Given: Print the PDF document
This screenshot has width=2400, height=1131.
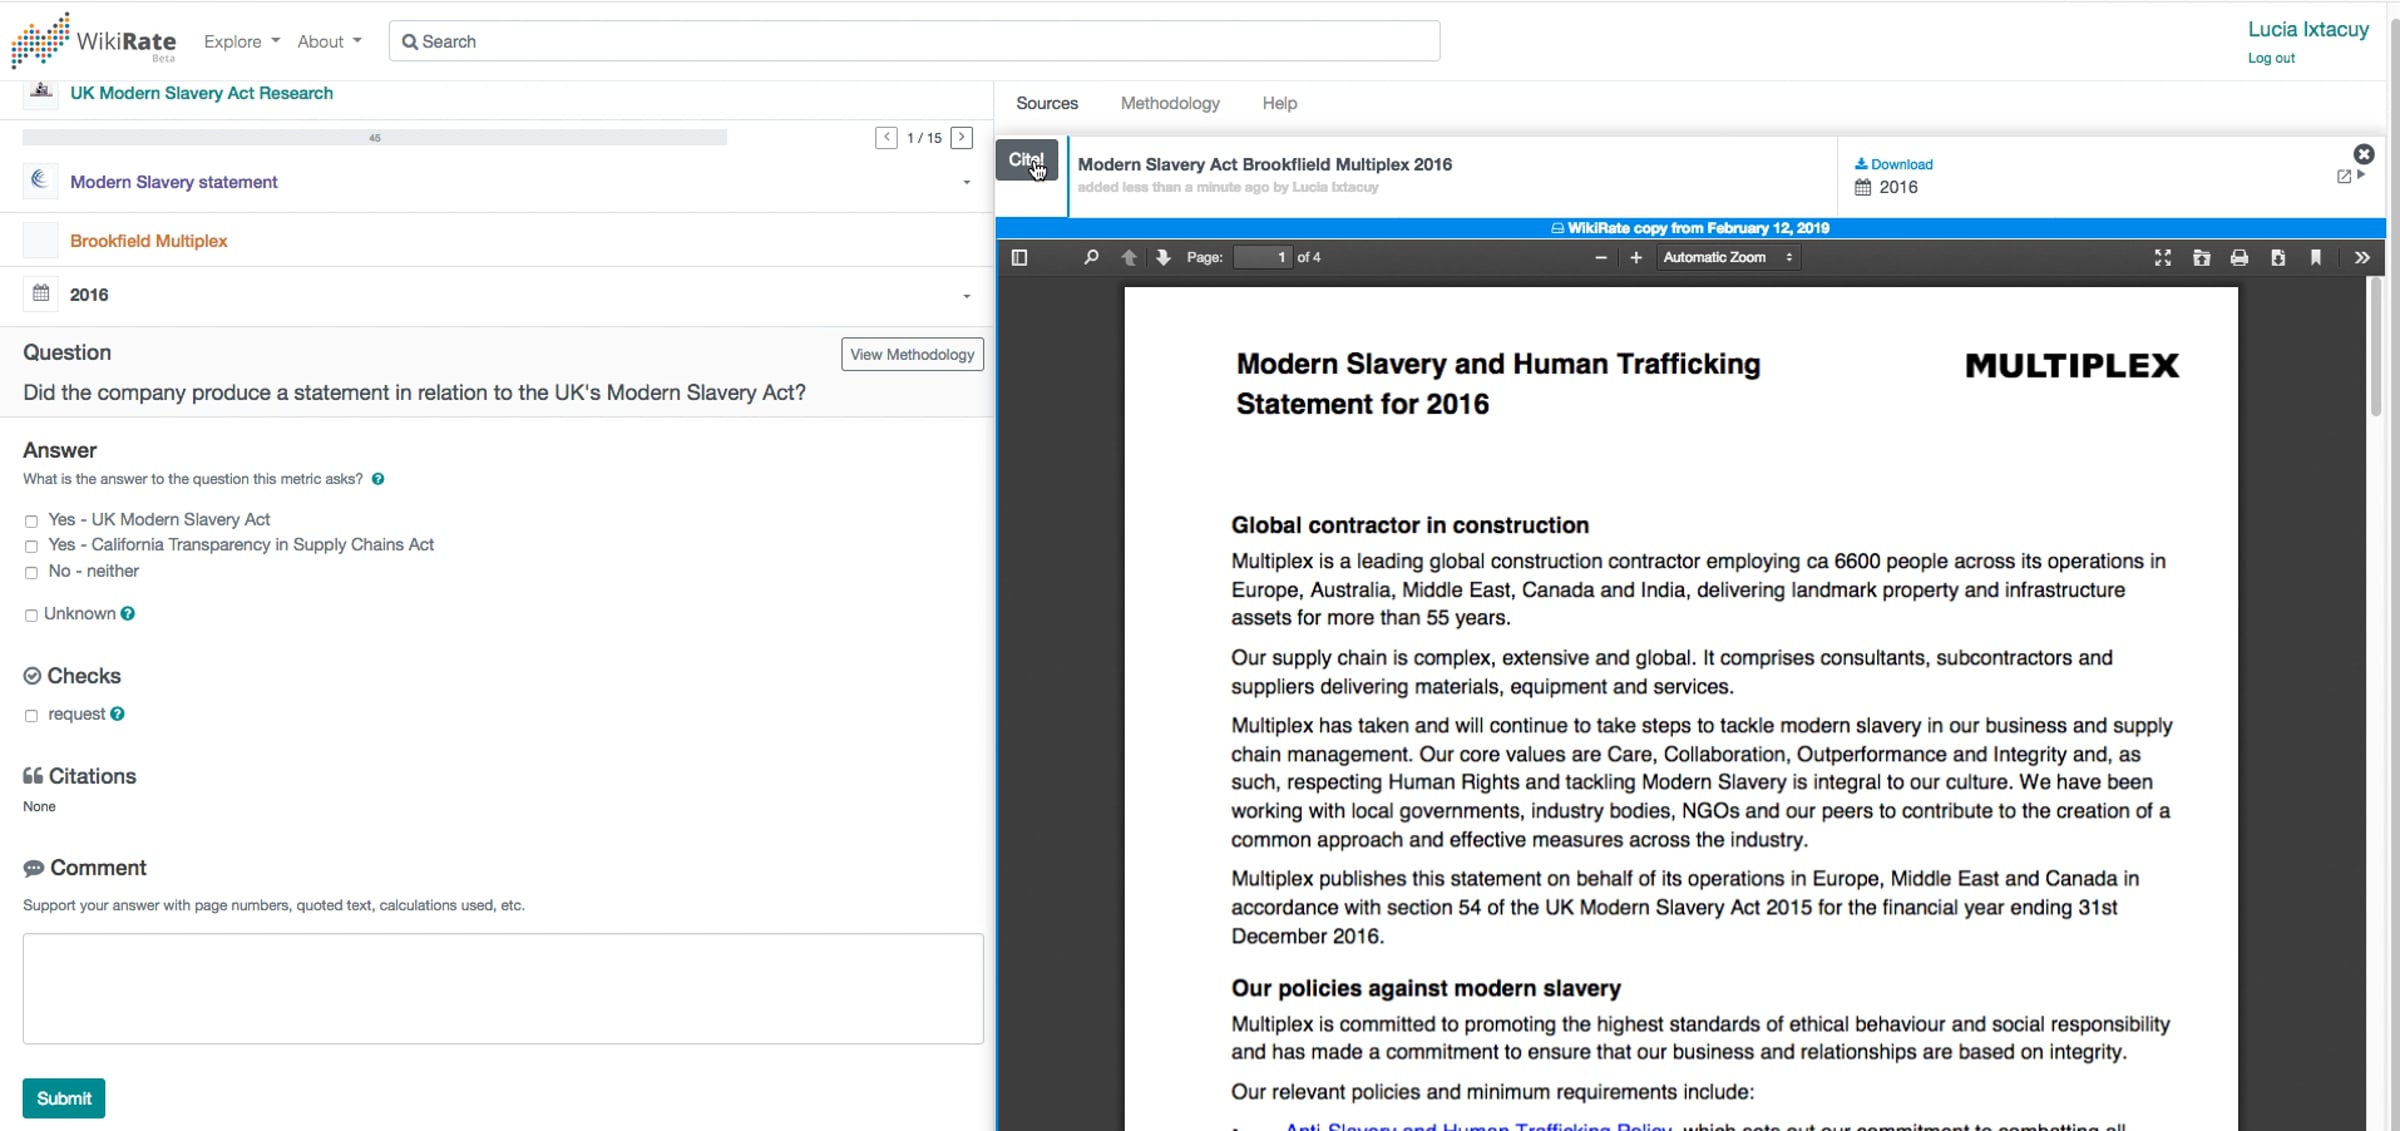Looking at the screenshot, I should (2239, 257).
